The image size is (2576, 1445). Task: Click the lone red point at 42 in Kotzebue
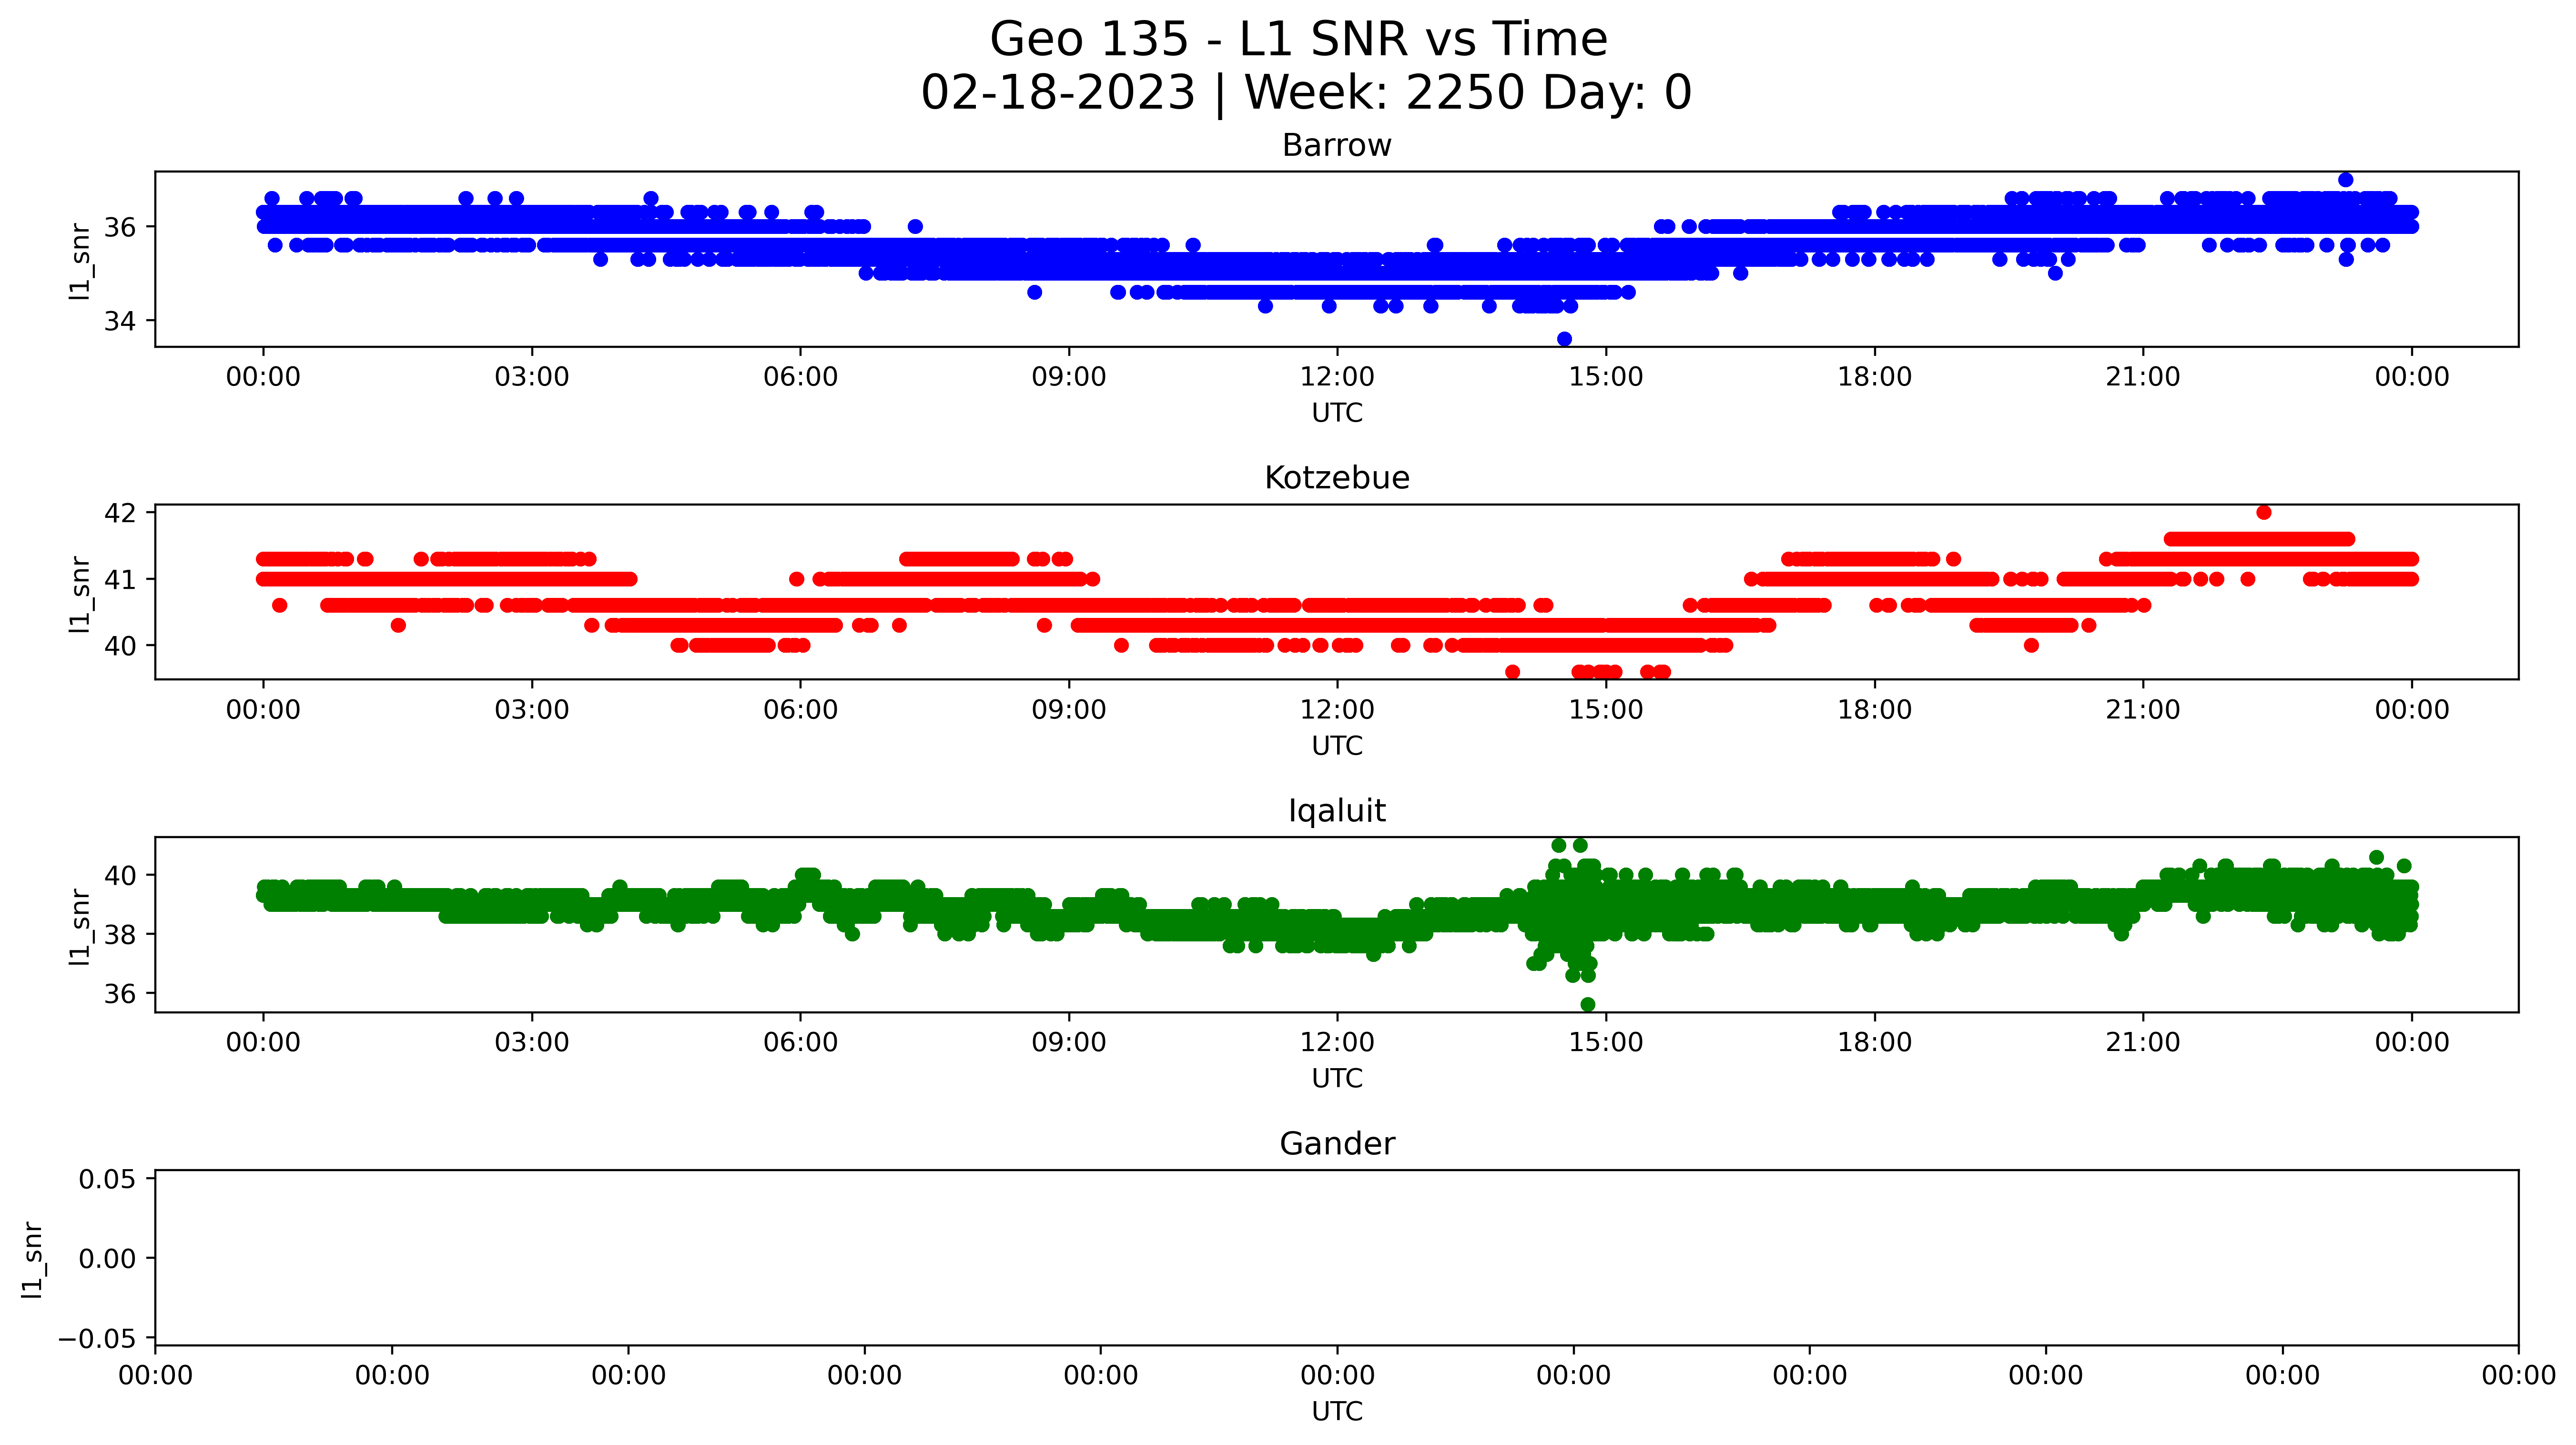pyautogui.click(x=2264, y=512)
